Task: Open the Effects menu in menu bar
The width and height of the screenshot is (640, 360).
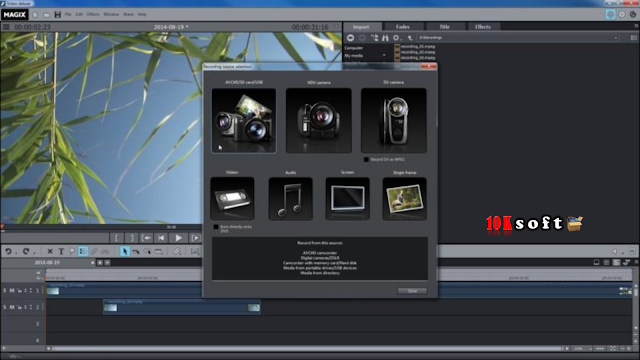Action: click(x=93, y=14)
